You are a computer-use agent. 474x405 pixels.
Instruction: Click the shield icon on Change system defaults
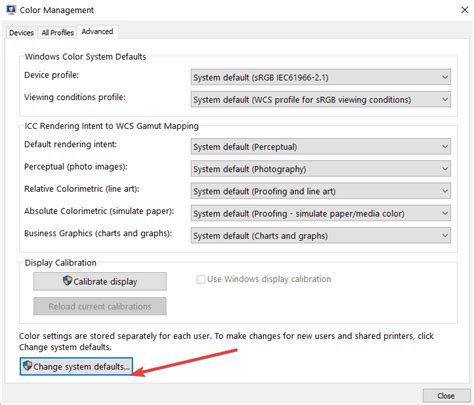click(27, 366)
